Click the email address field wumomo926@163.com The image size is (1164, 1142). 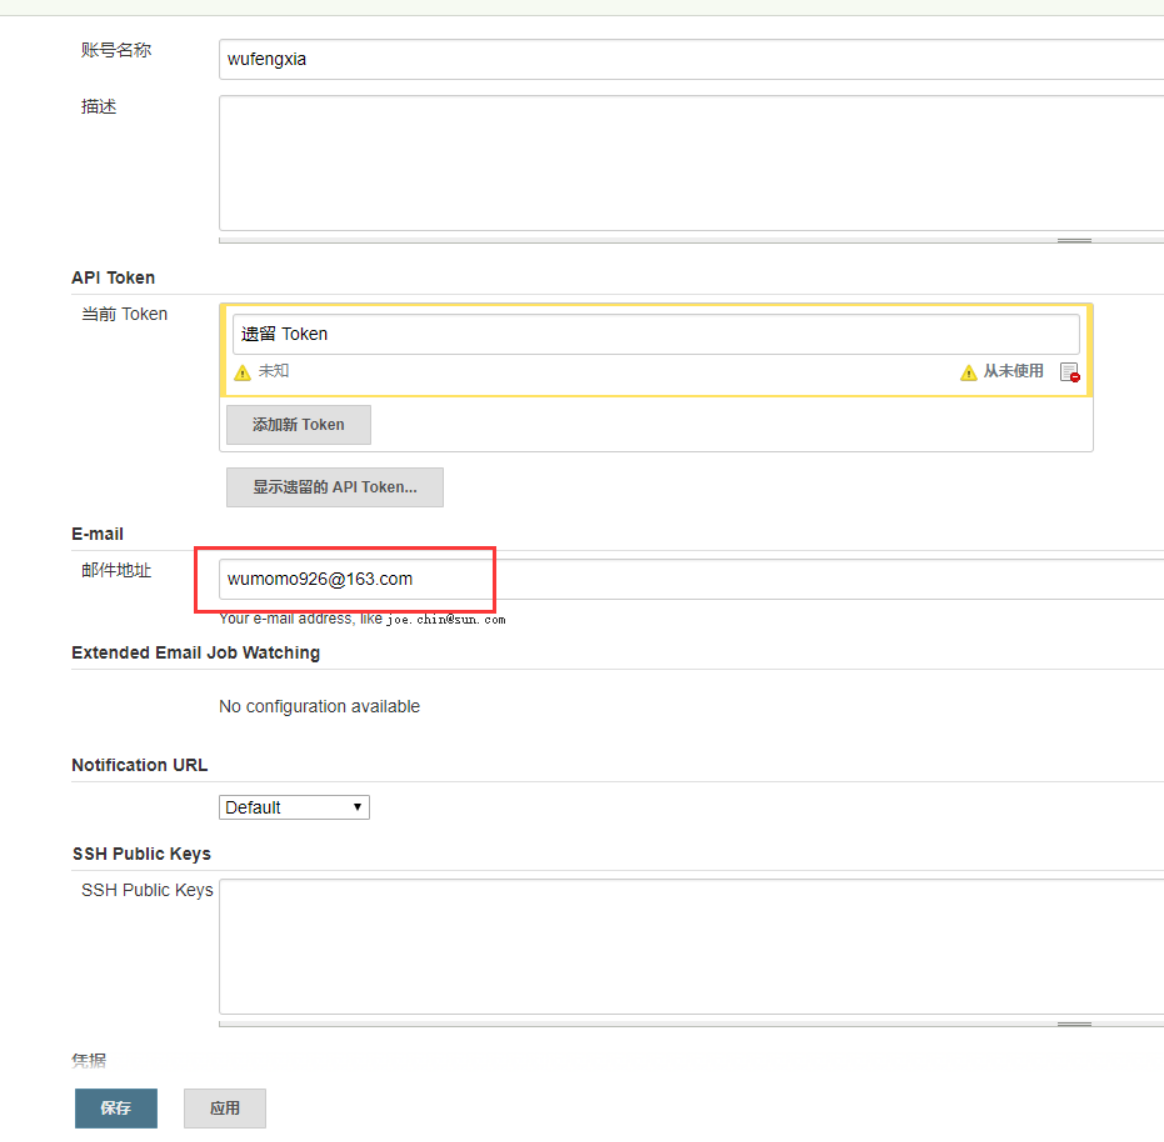(691, 579)
